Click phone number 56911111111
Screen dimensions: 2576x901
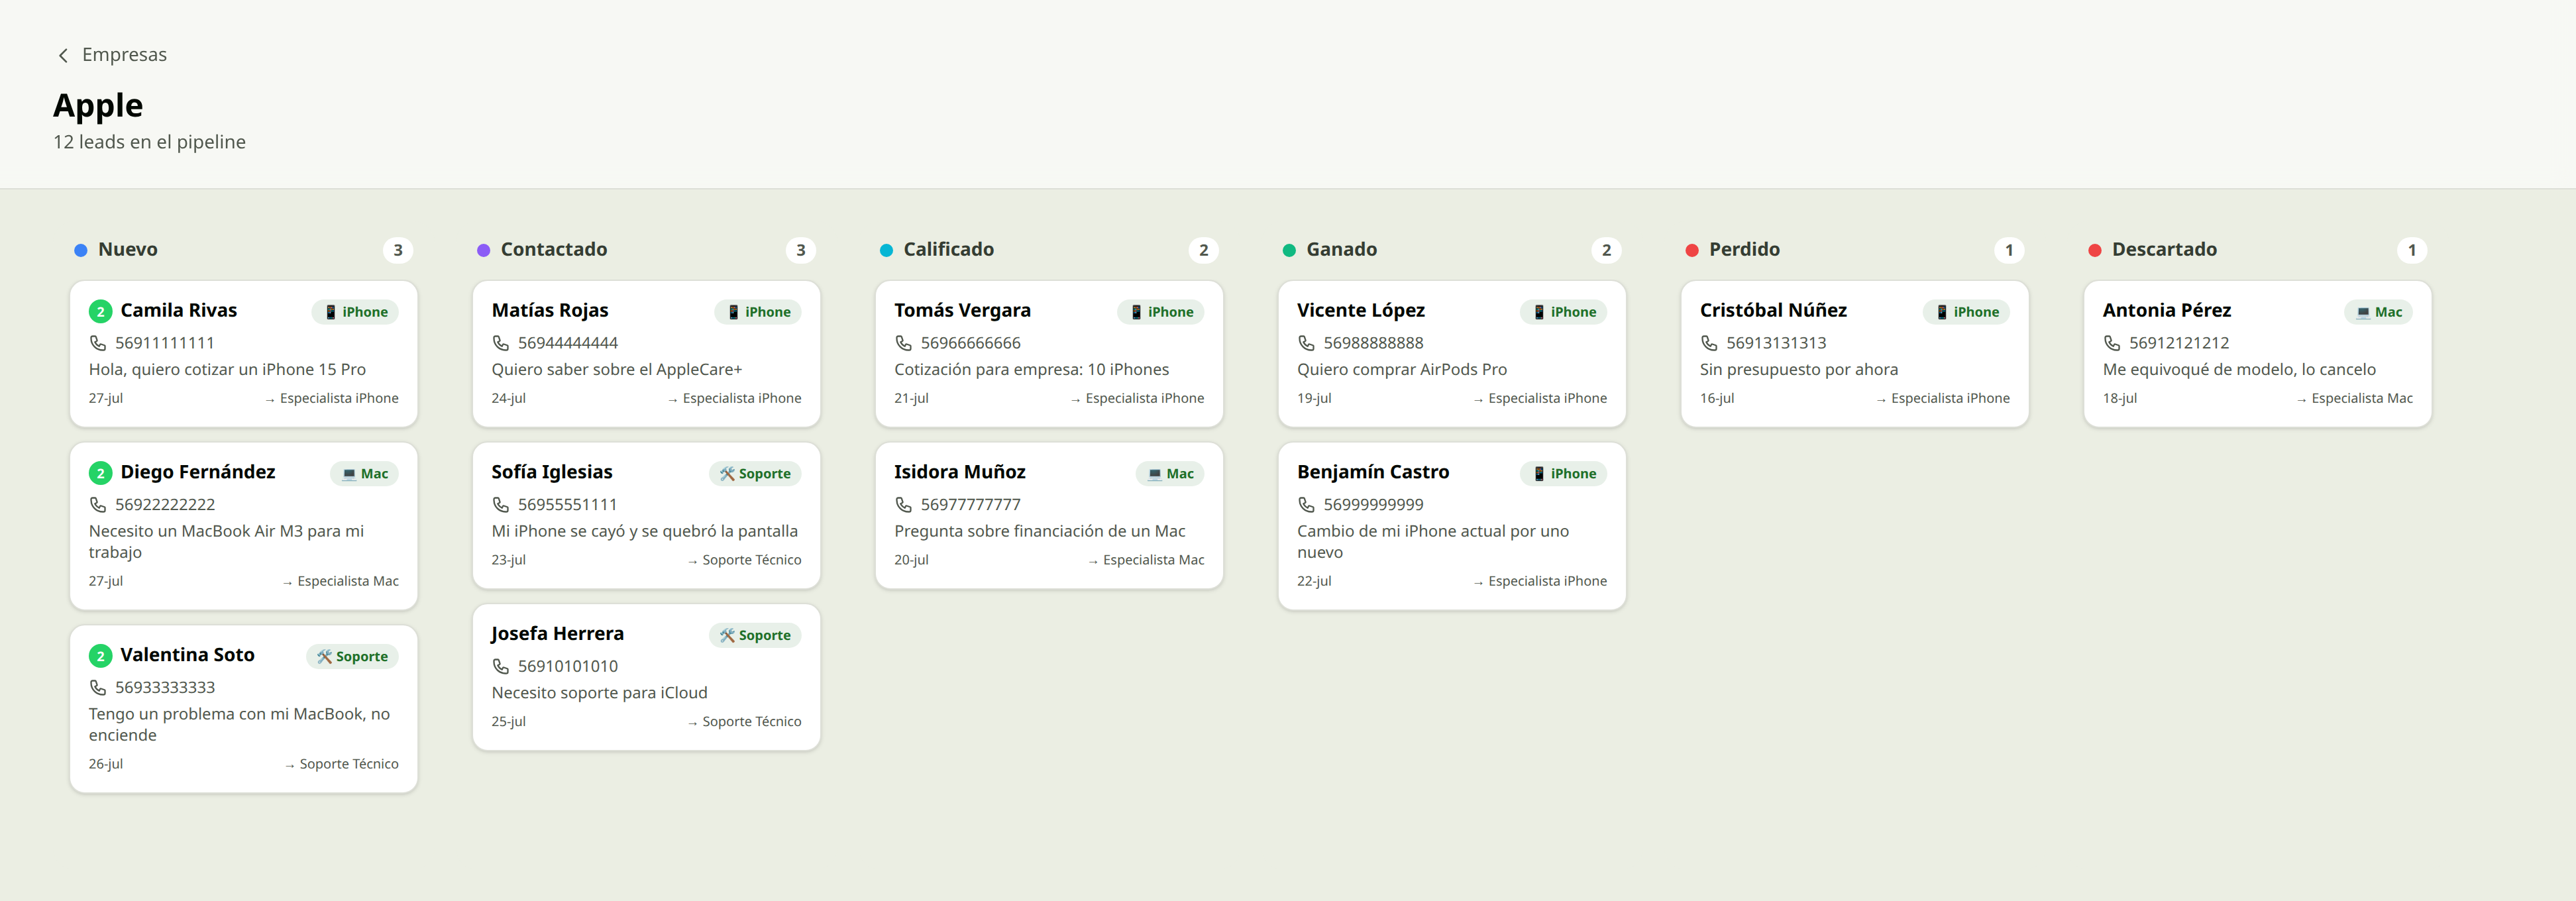(x=165, y=343)
